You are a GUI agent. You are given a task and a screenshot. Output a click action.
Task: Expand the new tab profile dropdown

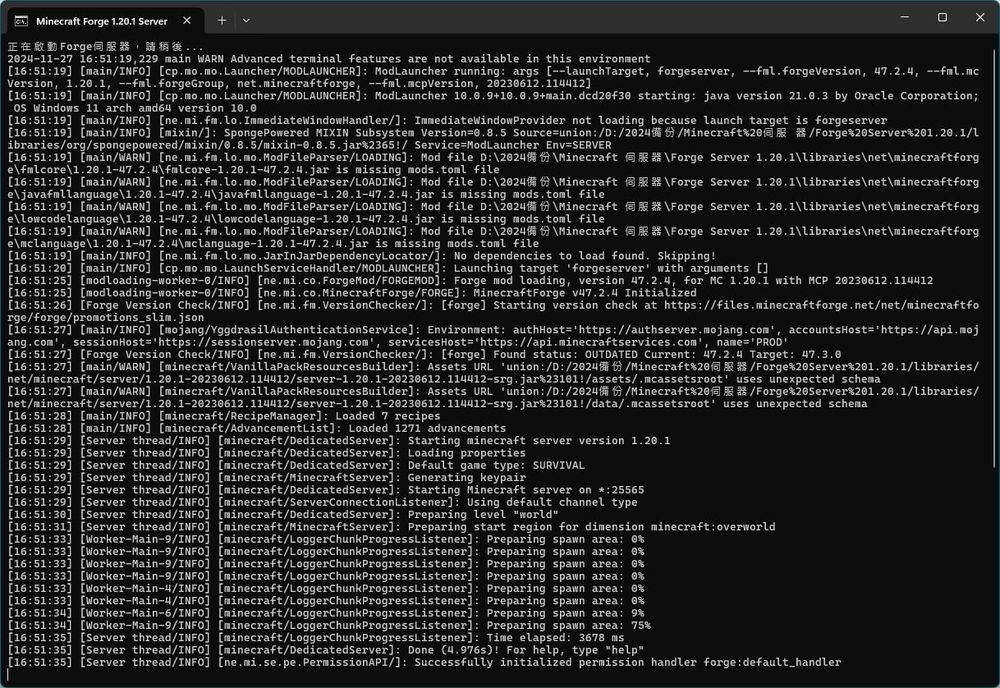click(247, 19)
